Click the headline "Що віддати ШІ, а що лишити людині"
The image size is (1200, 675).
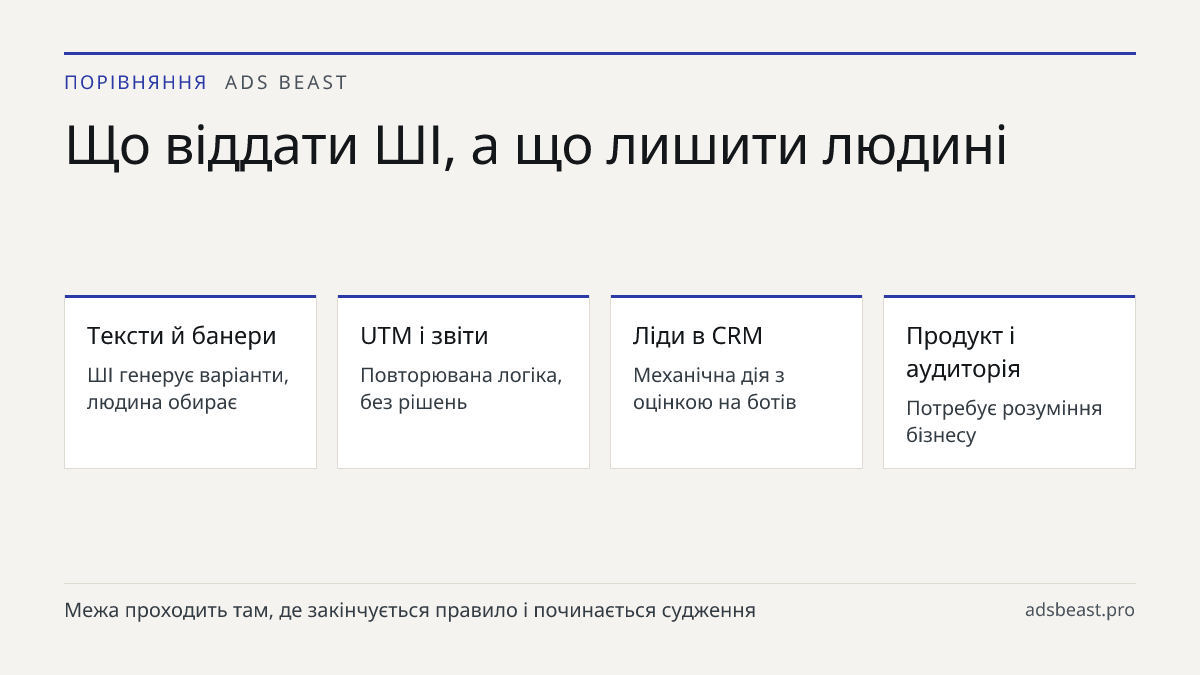coord(536,146)
